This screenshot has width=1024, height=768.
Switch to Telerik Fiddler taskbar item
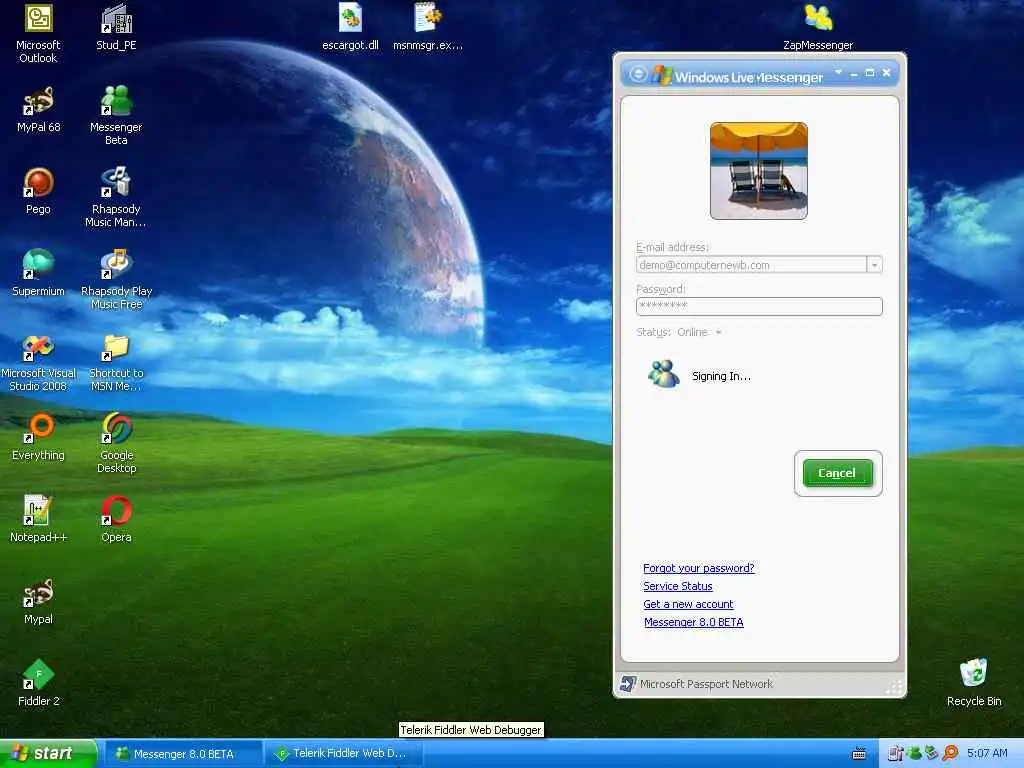coord(344,754)
